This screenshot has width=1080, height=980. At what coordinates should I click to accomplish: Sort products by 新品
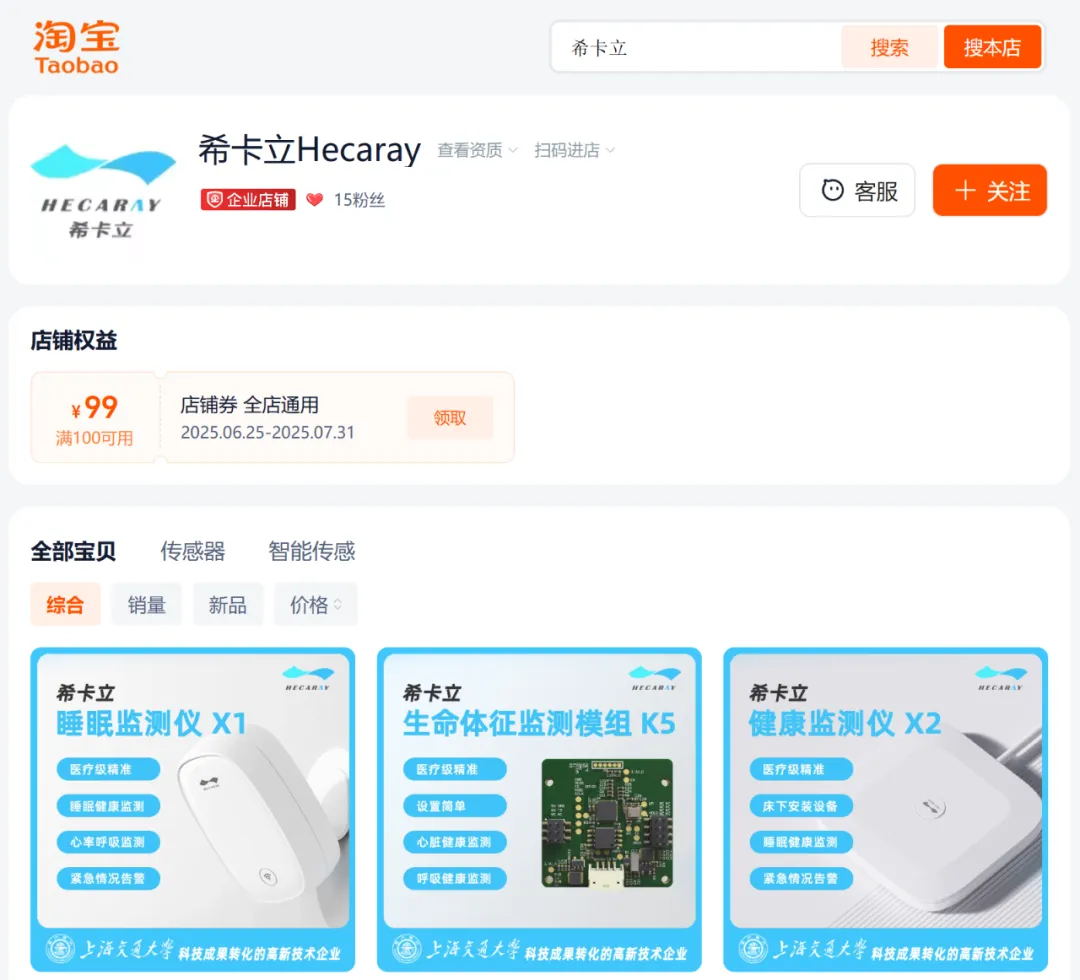(x=228, y=605)
